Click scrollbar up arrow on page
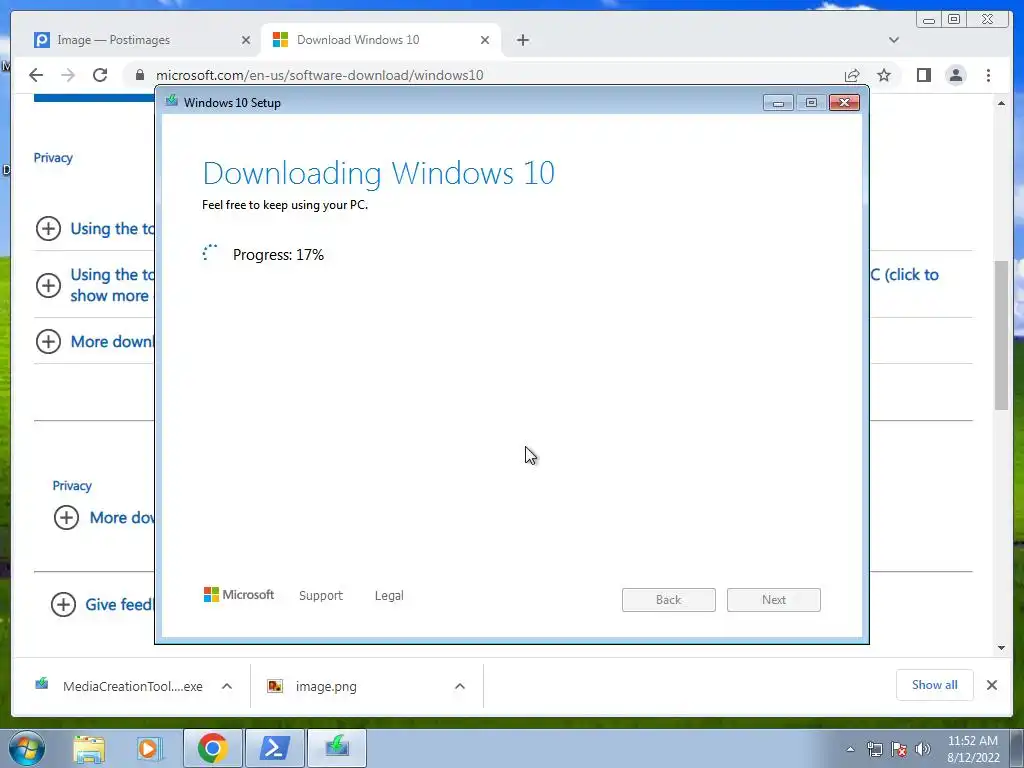The image size is (1024, 768). [x=1001, y=103]
